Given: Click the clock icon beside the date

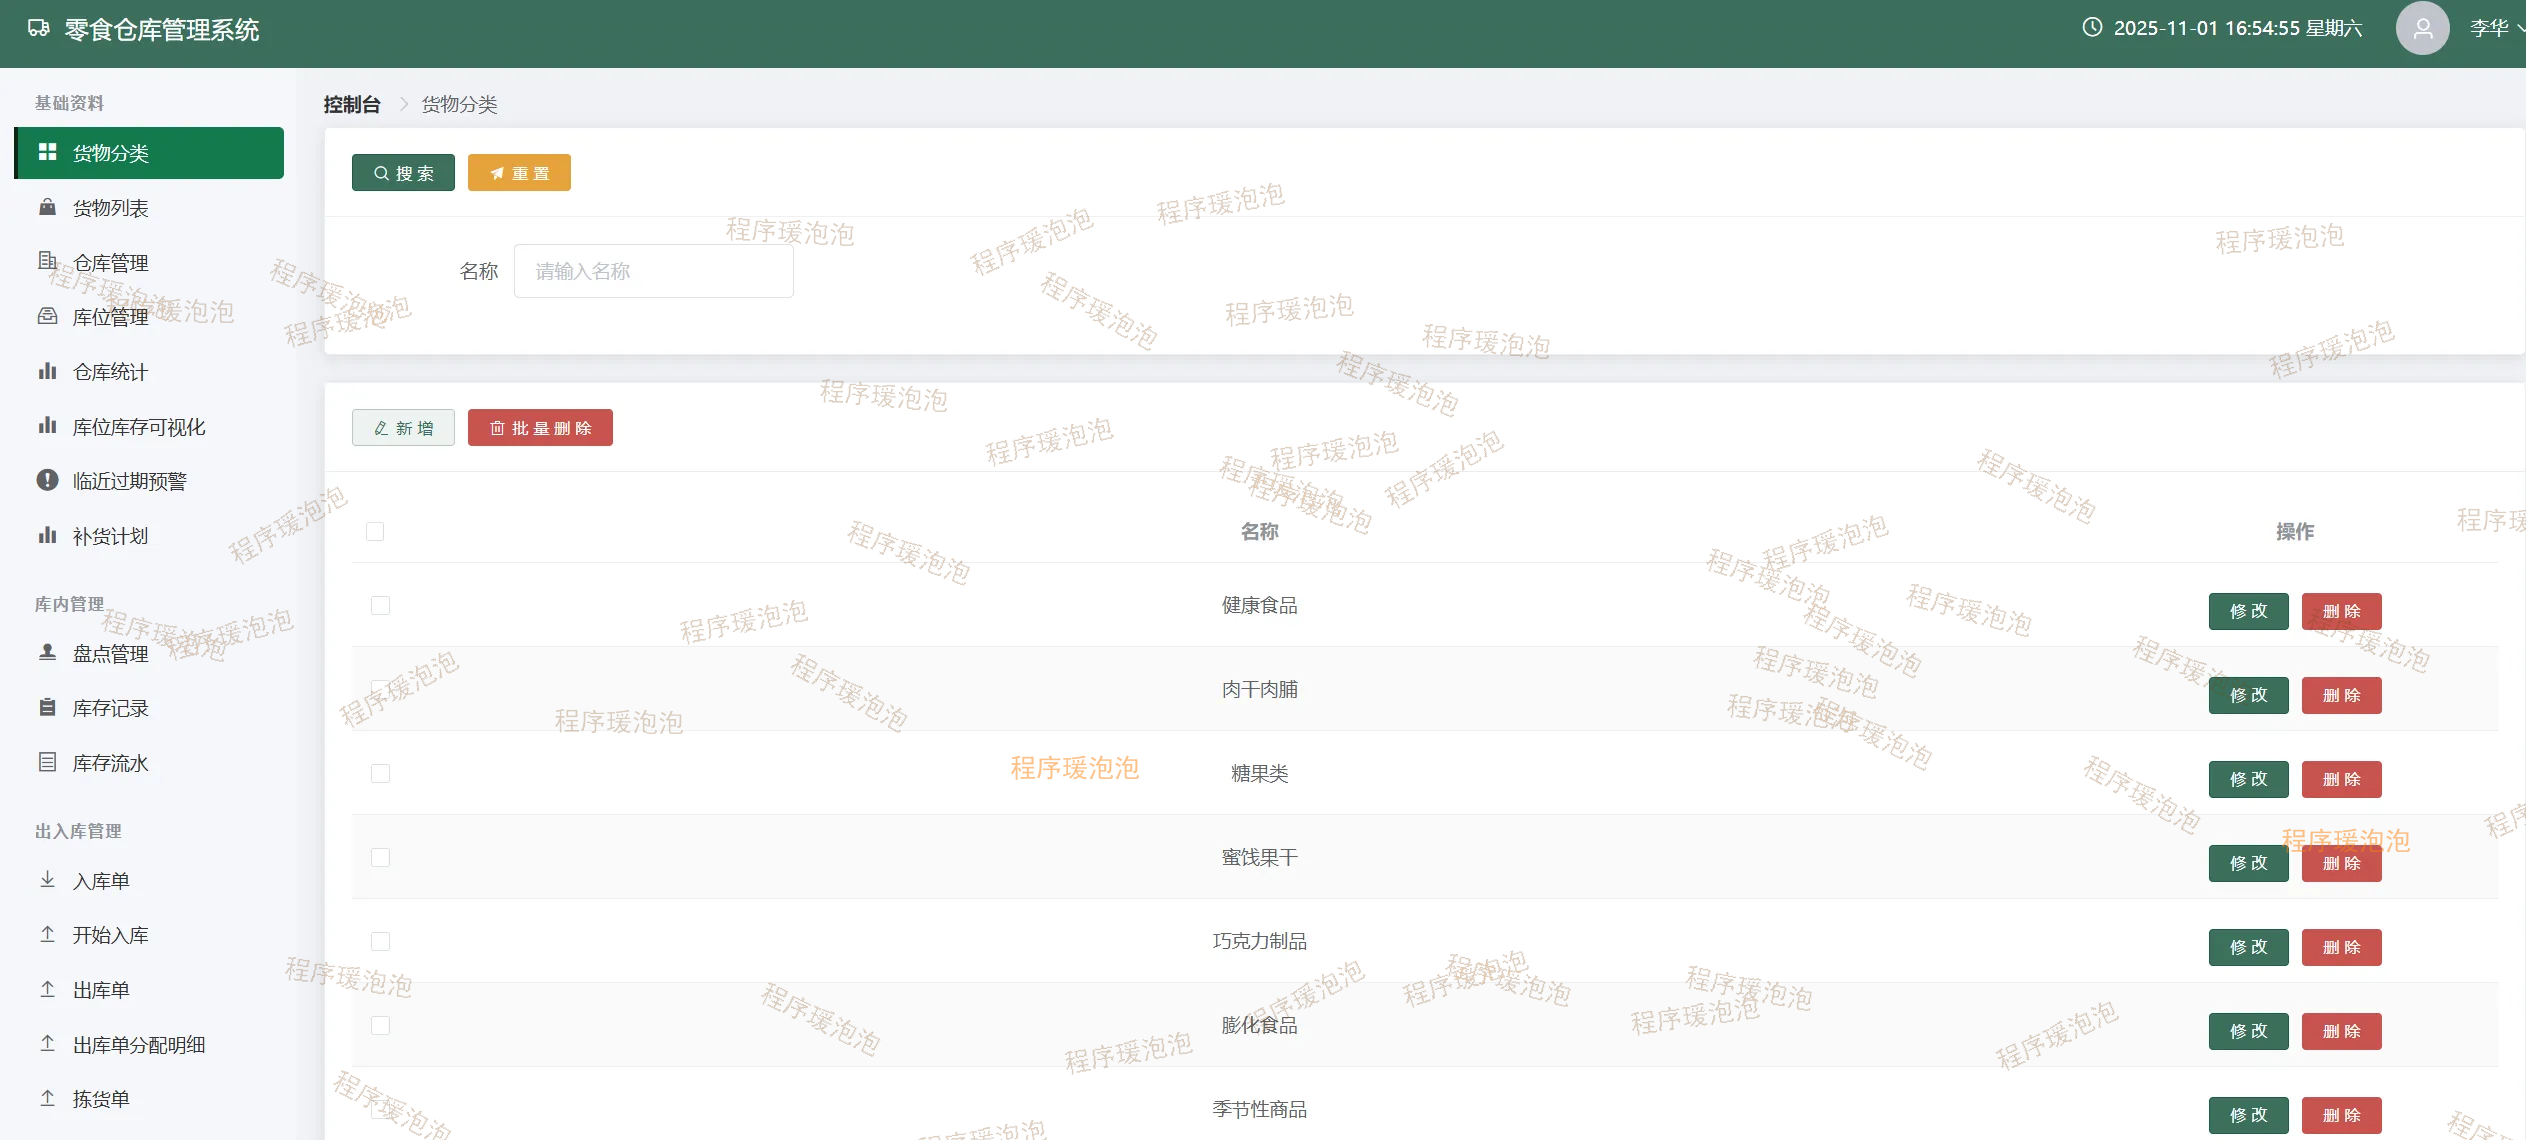Looking at the screenshot, I should (x=2091, y=28).
